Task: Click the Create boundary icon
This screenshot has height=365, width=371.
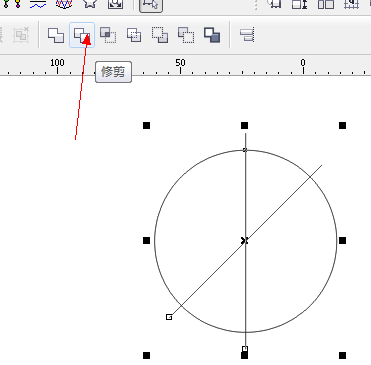Action: pyautogui.click(x=212, y=35)
